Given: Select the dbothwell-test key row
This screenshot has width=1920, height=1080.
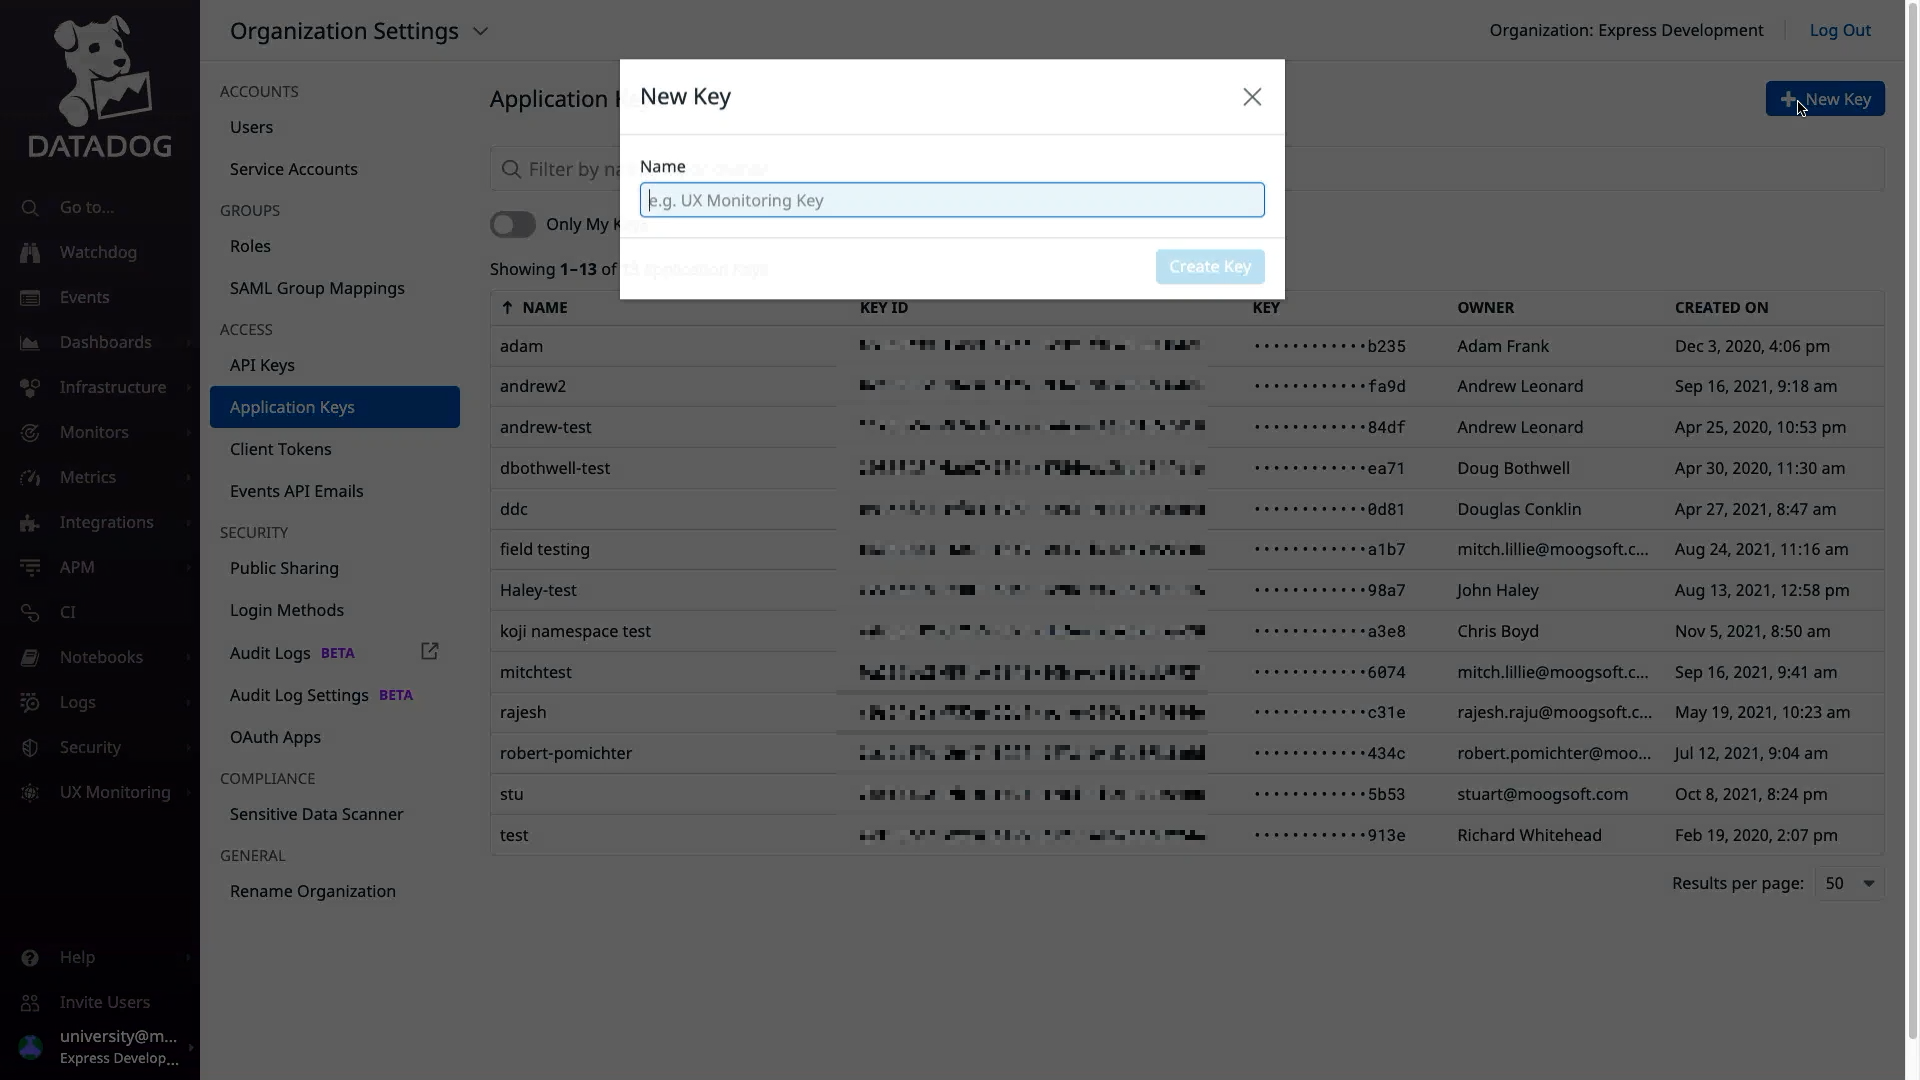Looking at the screenshot, I should [1187, 469].
